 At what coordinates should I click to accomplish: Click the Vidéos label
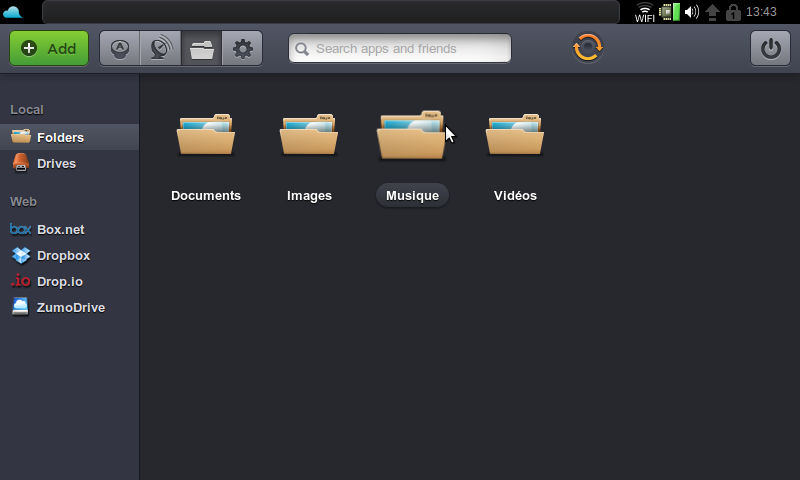coord(515,196)
